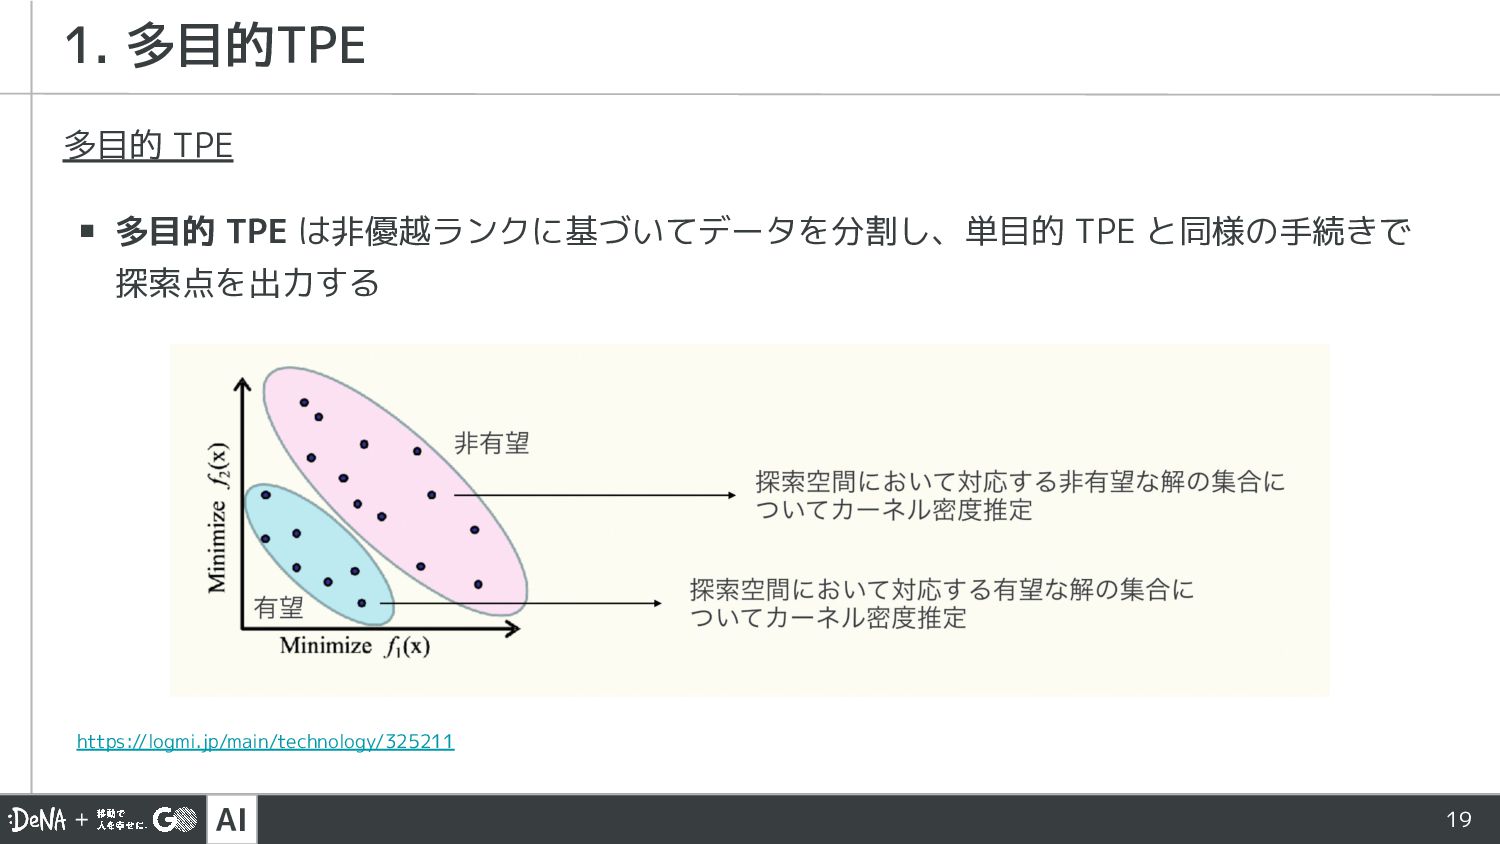This screenshot has height=844, width=1500.
Task: Click the DeNA logo in footer
Action: [38, 820]
